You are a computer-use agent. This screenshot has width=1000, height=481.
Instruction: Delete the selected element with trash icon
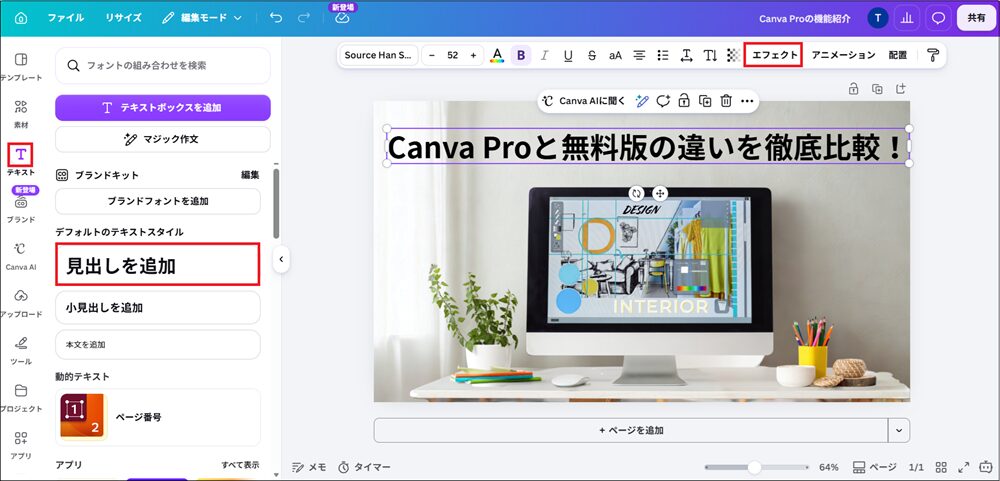726,101
